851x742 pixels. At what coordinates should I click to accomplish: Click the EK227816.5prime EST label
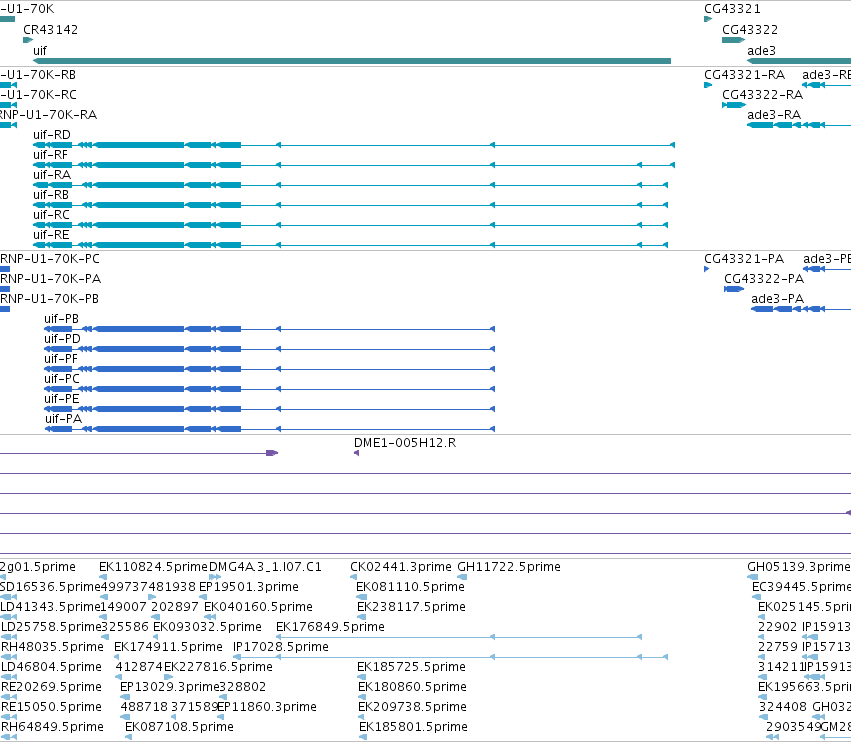(x=218, y=667)
